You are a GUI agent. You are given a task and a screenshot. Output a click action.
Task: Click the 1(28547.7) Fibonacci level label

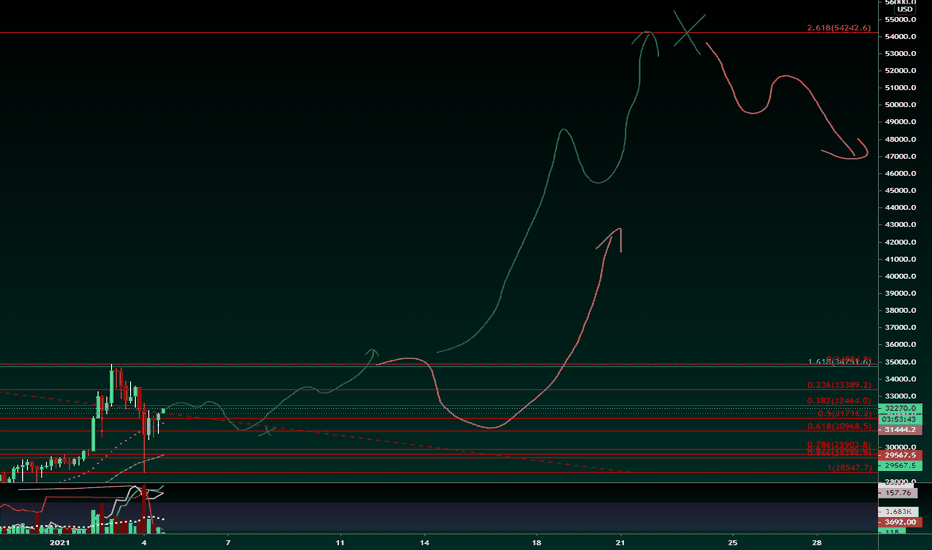849,468
